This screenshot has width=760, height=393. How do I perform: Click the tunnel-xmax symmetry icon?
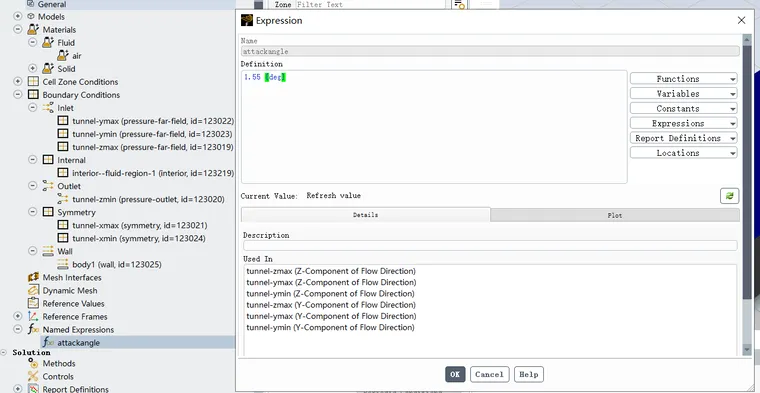pos(63,225)
